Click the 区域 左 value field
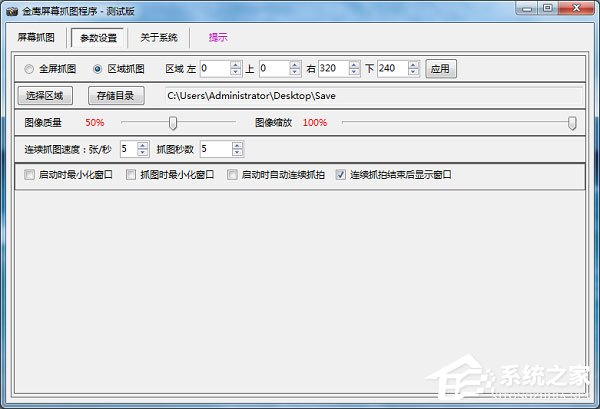The height and width of the screenshot is (409, 600). pos(215,69)
